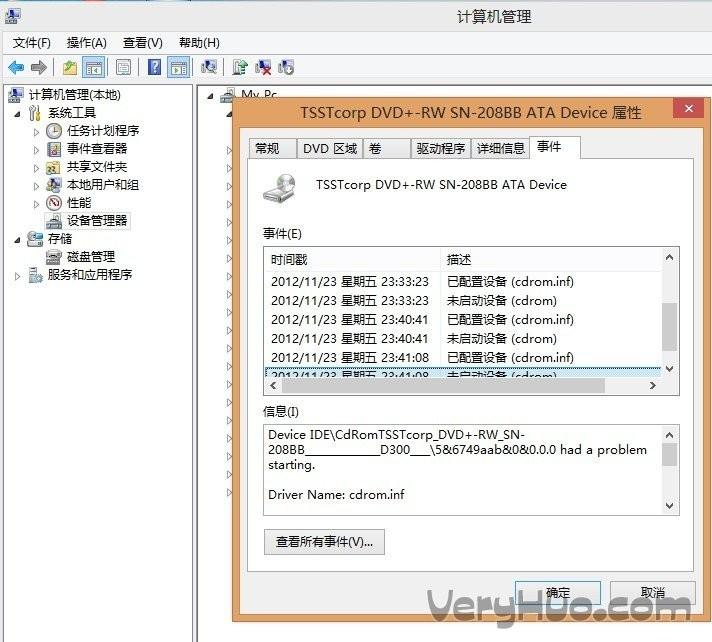Click events list vertical scrollbar thumb
The width and height of the screenshot is (712, 642).
click(669, 326)
